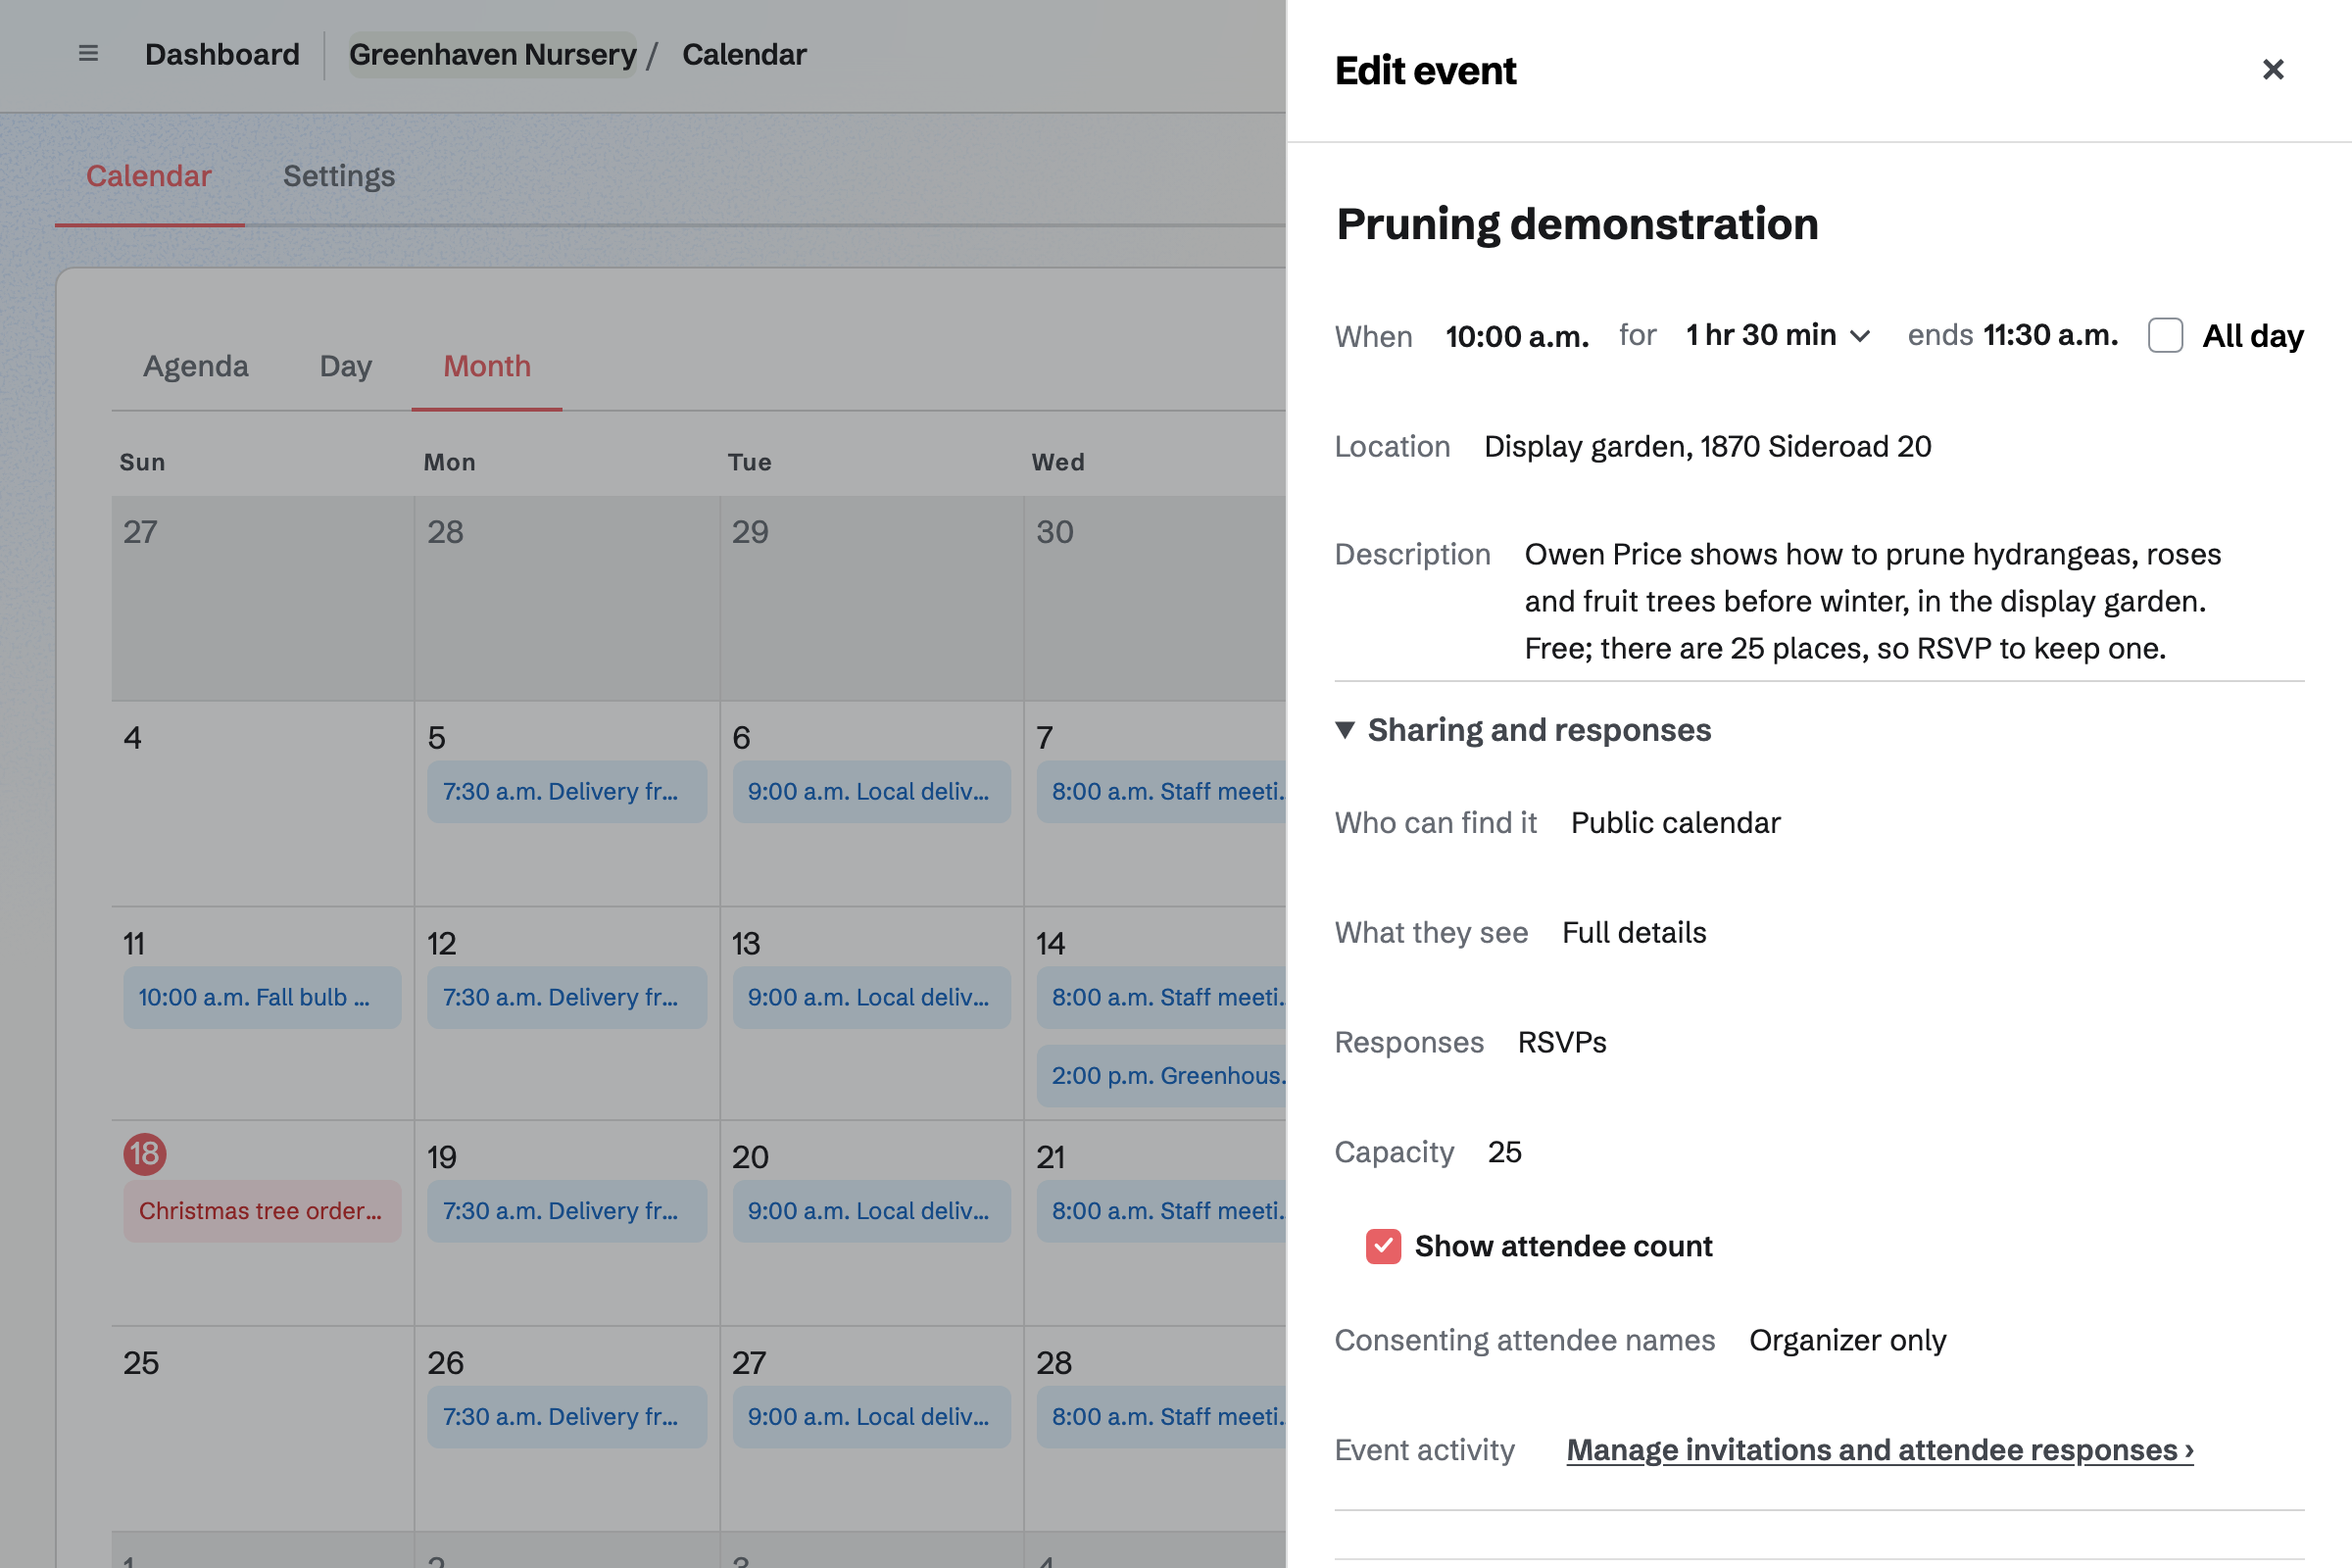Image resolution: width=2352 pixels, height=1568 pixels.
Task: Uncheck Show attendee count
Action: 1383,1246
